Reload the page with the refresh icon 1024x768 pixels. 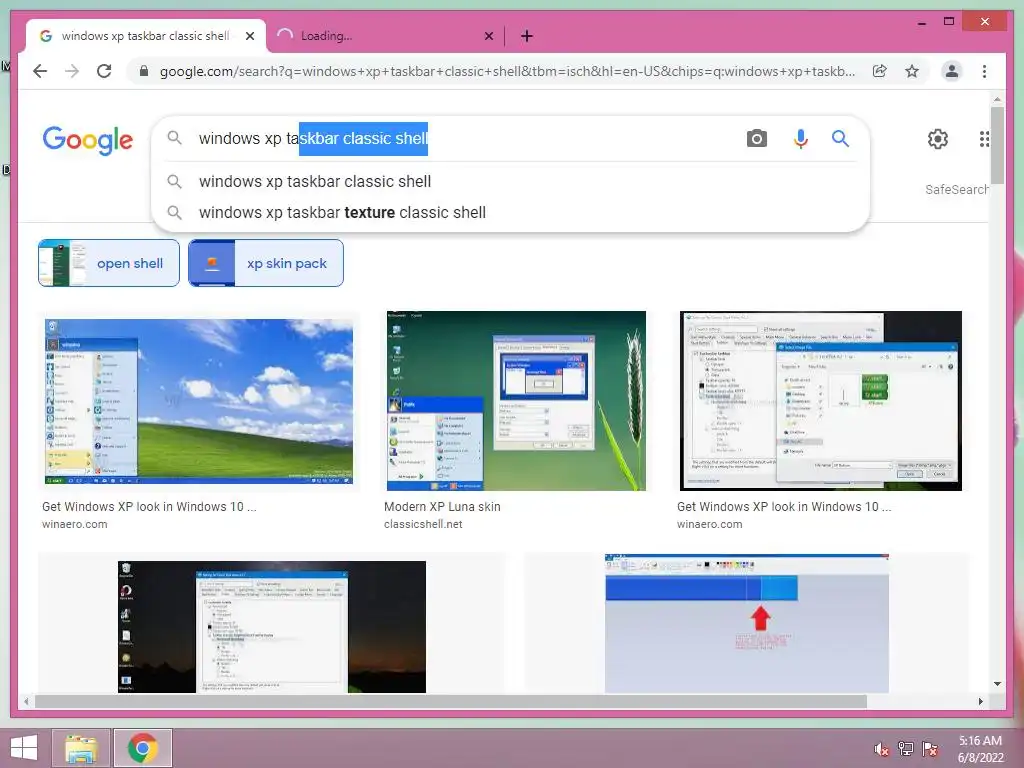point(104,71)
